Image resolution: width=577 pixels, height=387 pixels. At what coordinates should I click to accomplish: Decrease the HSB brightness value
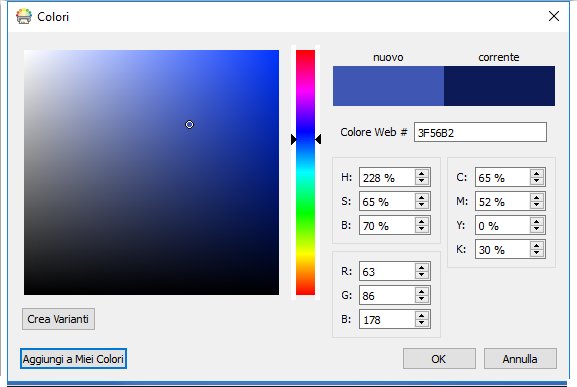(x=422, y=229)
